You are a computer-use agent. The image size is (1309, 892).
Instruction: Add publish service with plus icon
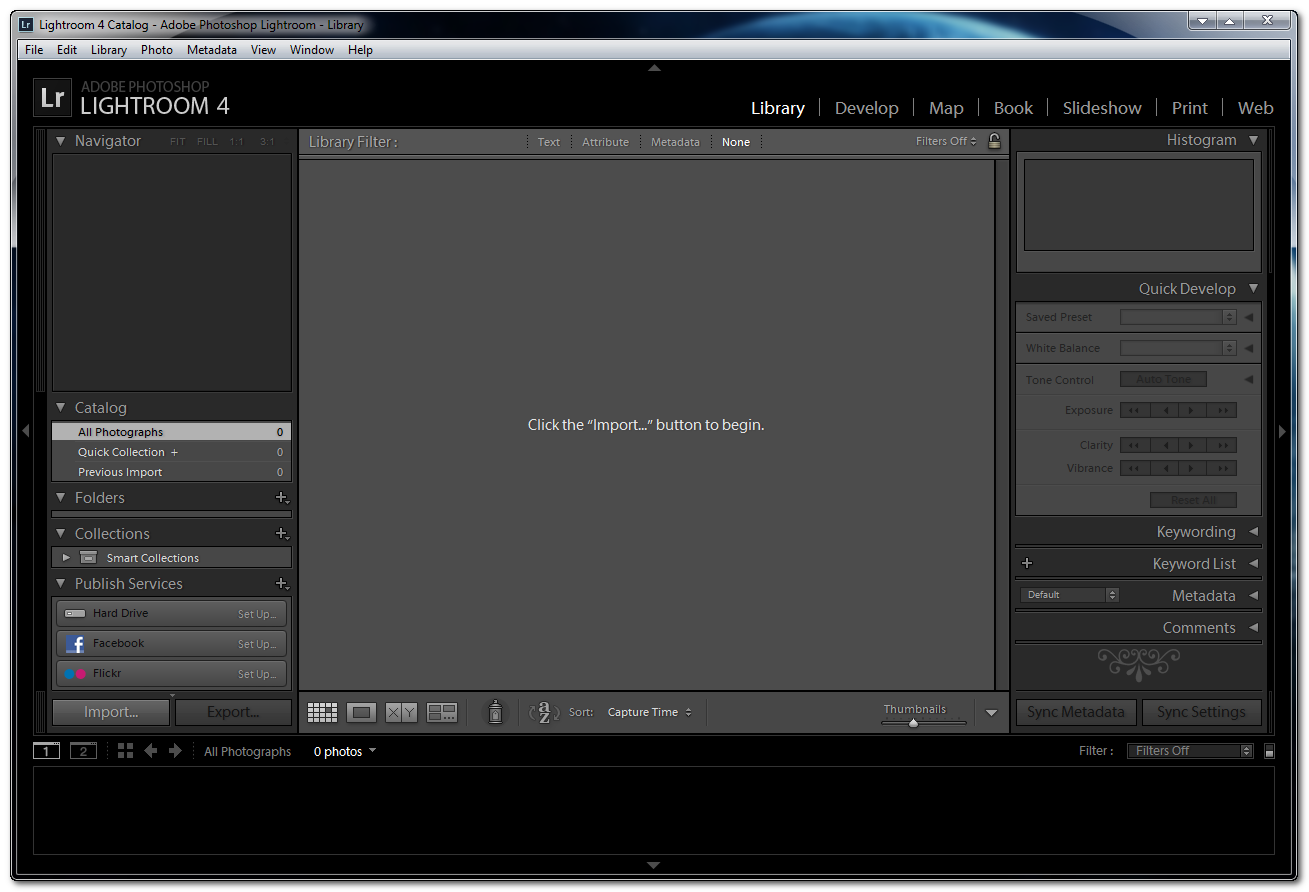(x=282, y=583)
